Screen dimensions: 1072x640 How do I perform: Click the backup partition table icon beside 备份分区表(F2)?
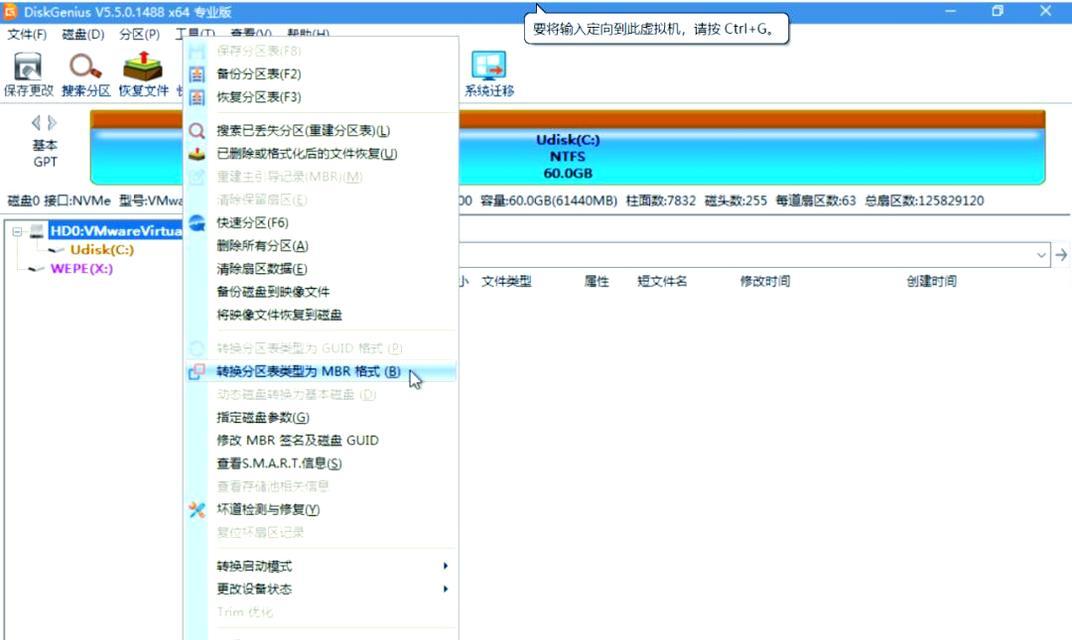(x=197, y=74)
